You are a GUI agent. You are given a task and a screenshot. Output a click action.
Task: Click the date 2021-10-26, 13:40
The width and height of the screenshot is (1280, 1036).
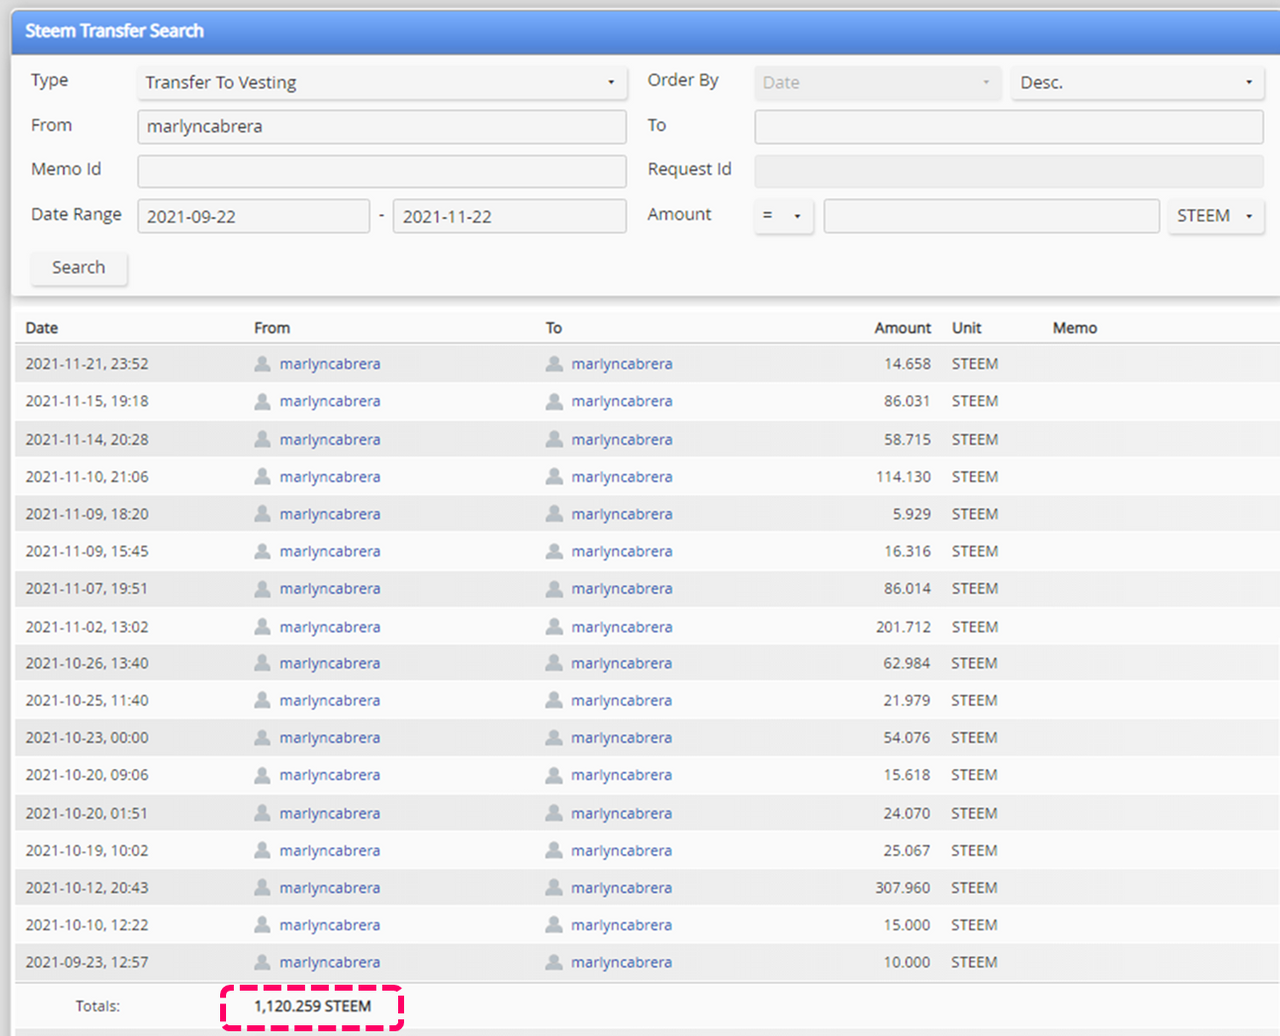87,663
